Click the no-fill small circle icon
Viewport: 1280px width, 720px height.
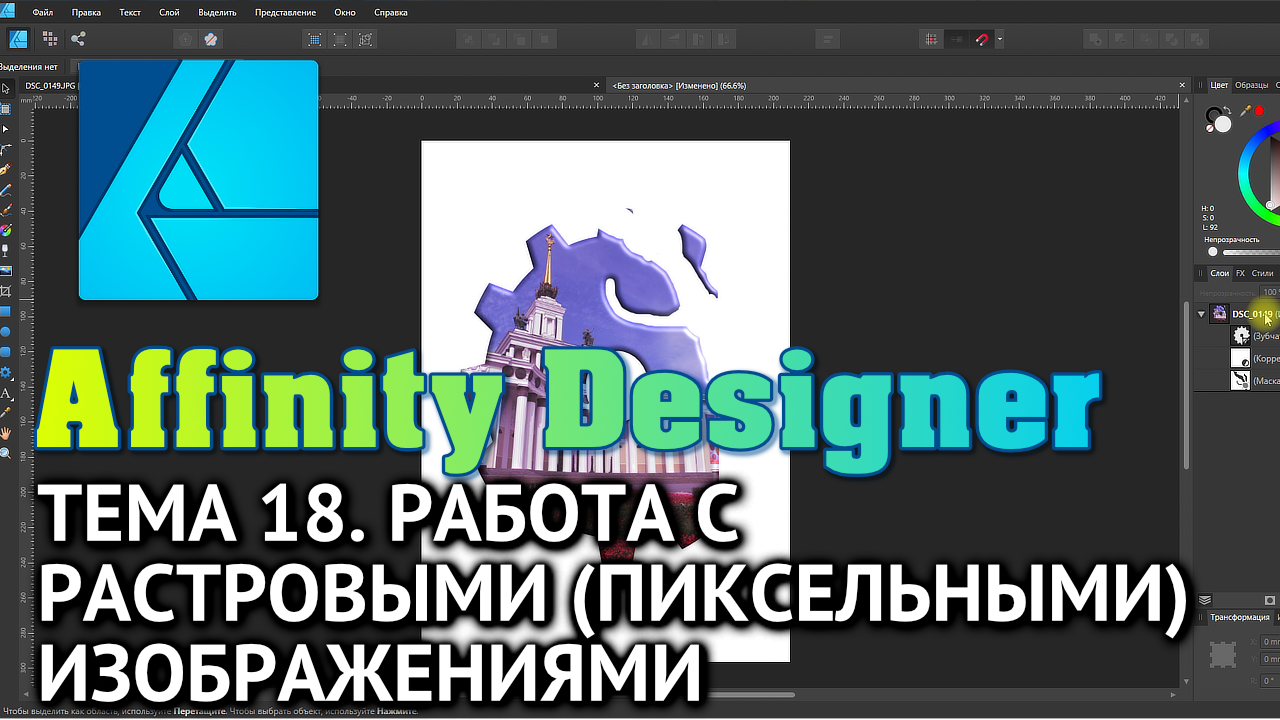tap(1210, 128)
